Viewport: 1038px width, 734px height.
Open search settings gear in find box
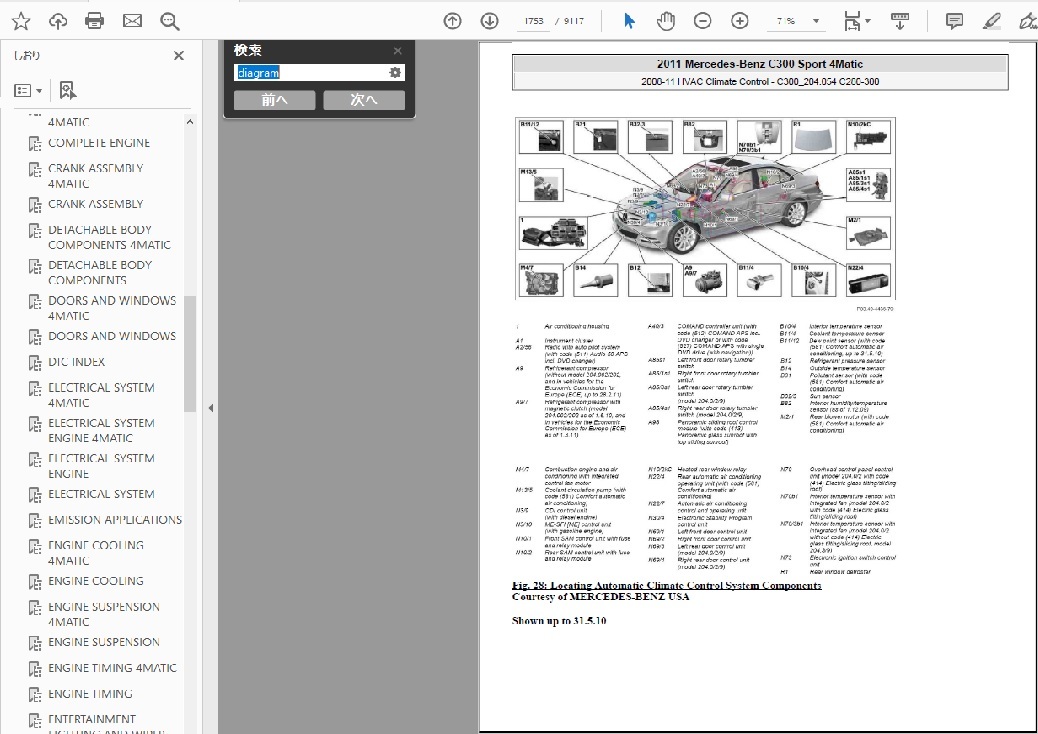(395, 73)
